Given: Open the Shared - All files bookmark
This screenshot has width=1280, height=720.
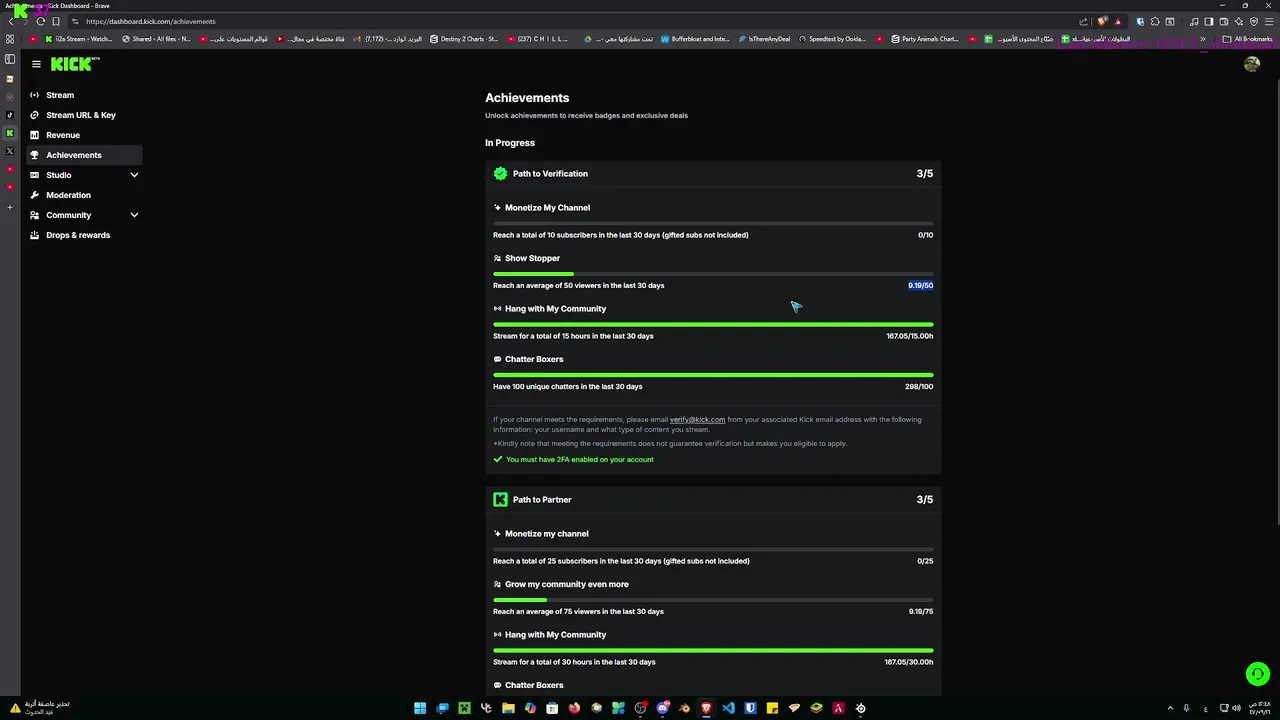Looking at the screenshot, I should pyautogui.click(x=156, y=39).
